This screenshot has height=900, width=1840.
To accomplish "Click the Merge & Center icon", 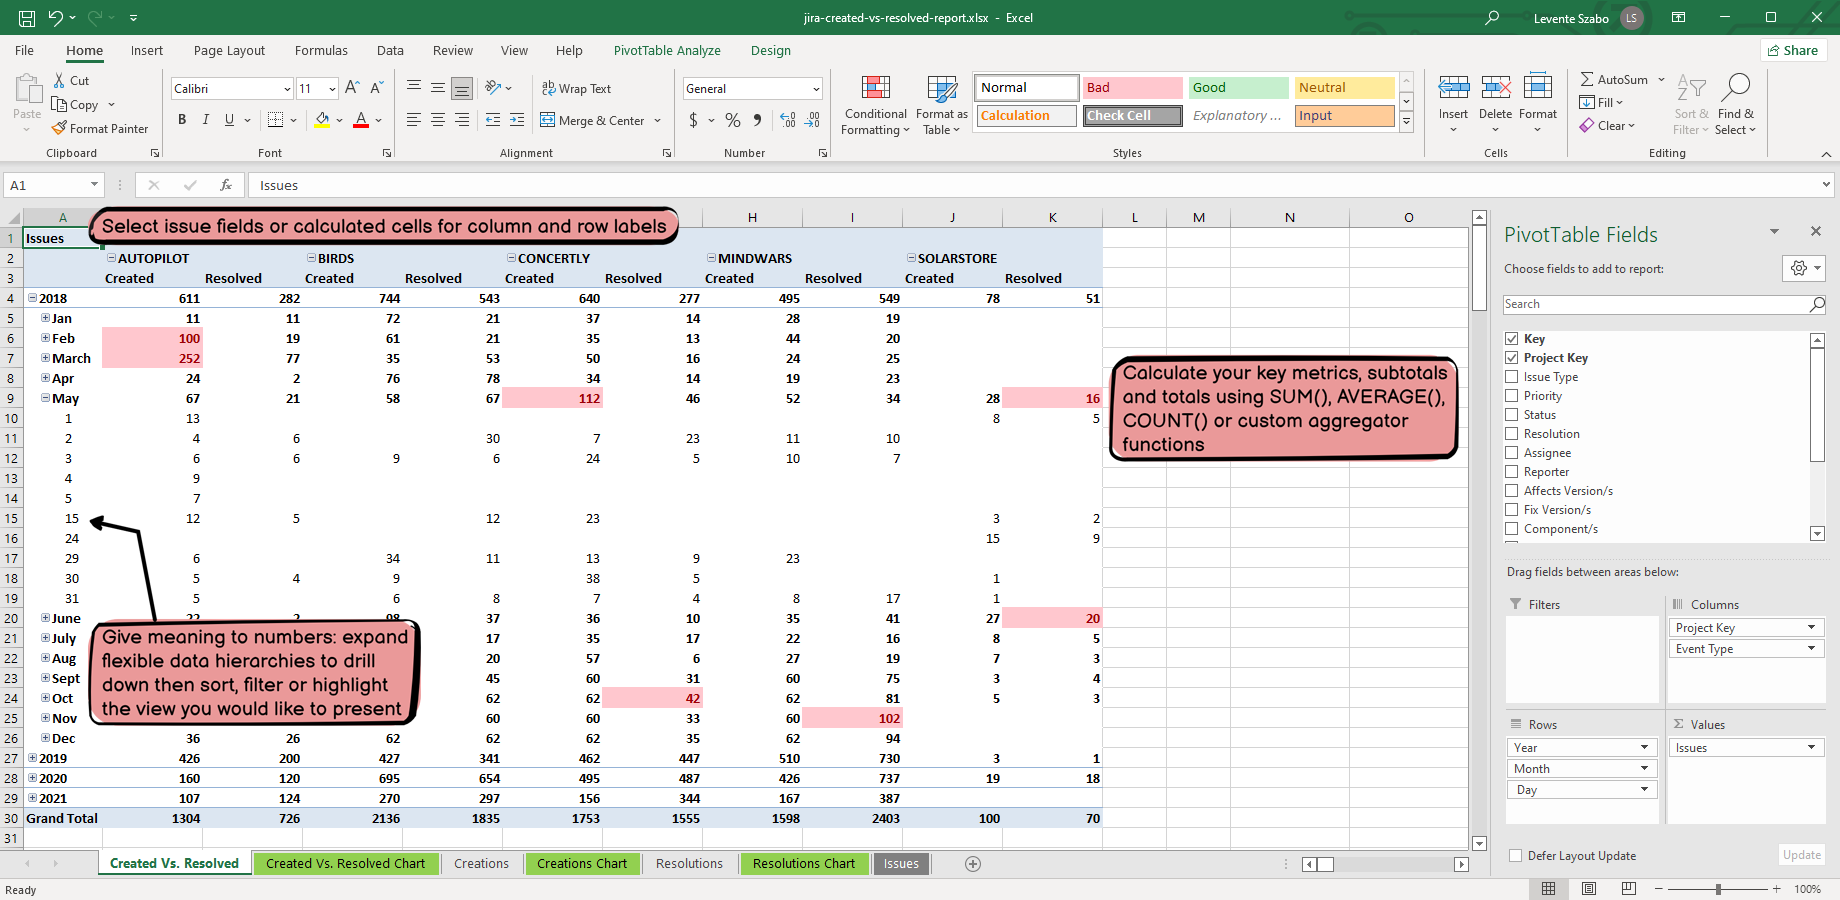I will (x=548, y=120).
